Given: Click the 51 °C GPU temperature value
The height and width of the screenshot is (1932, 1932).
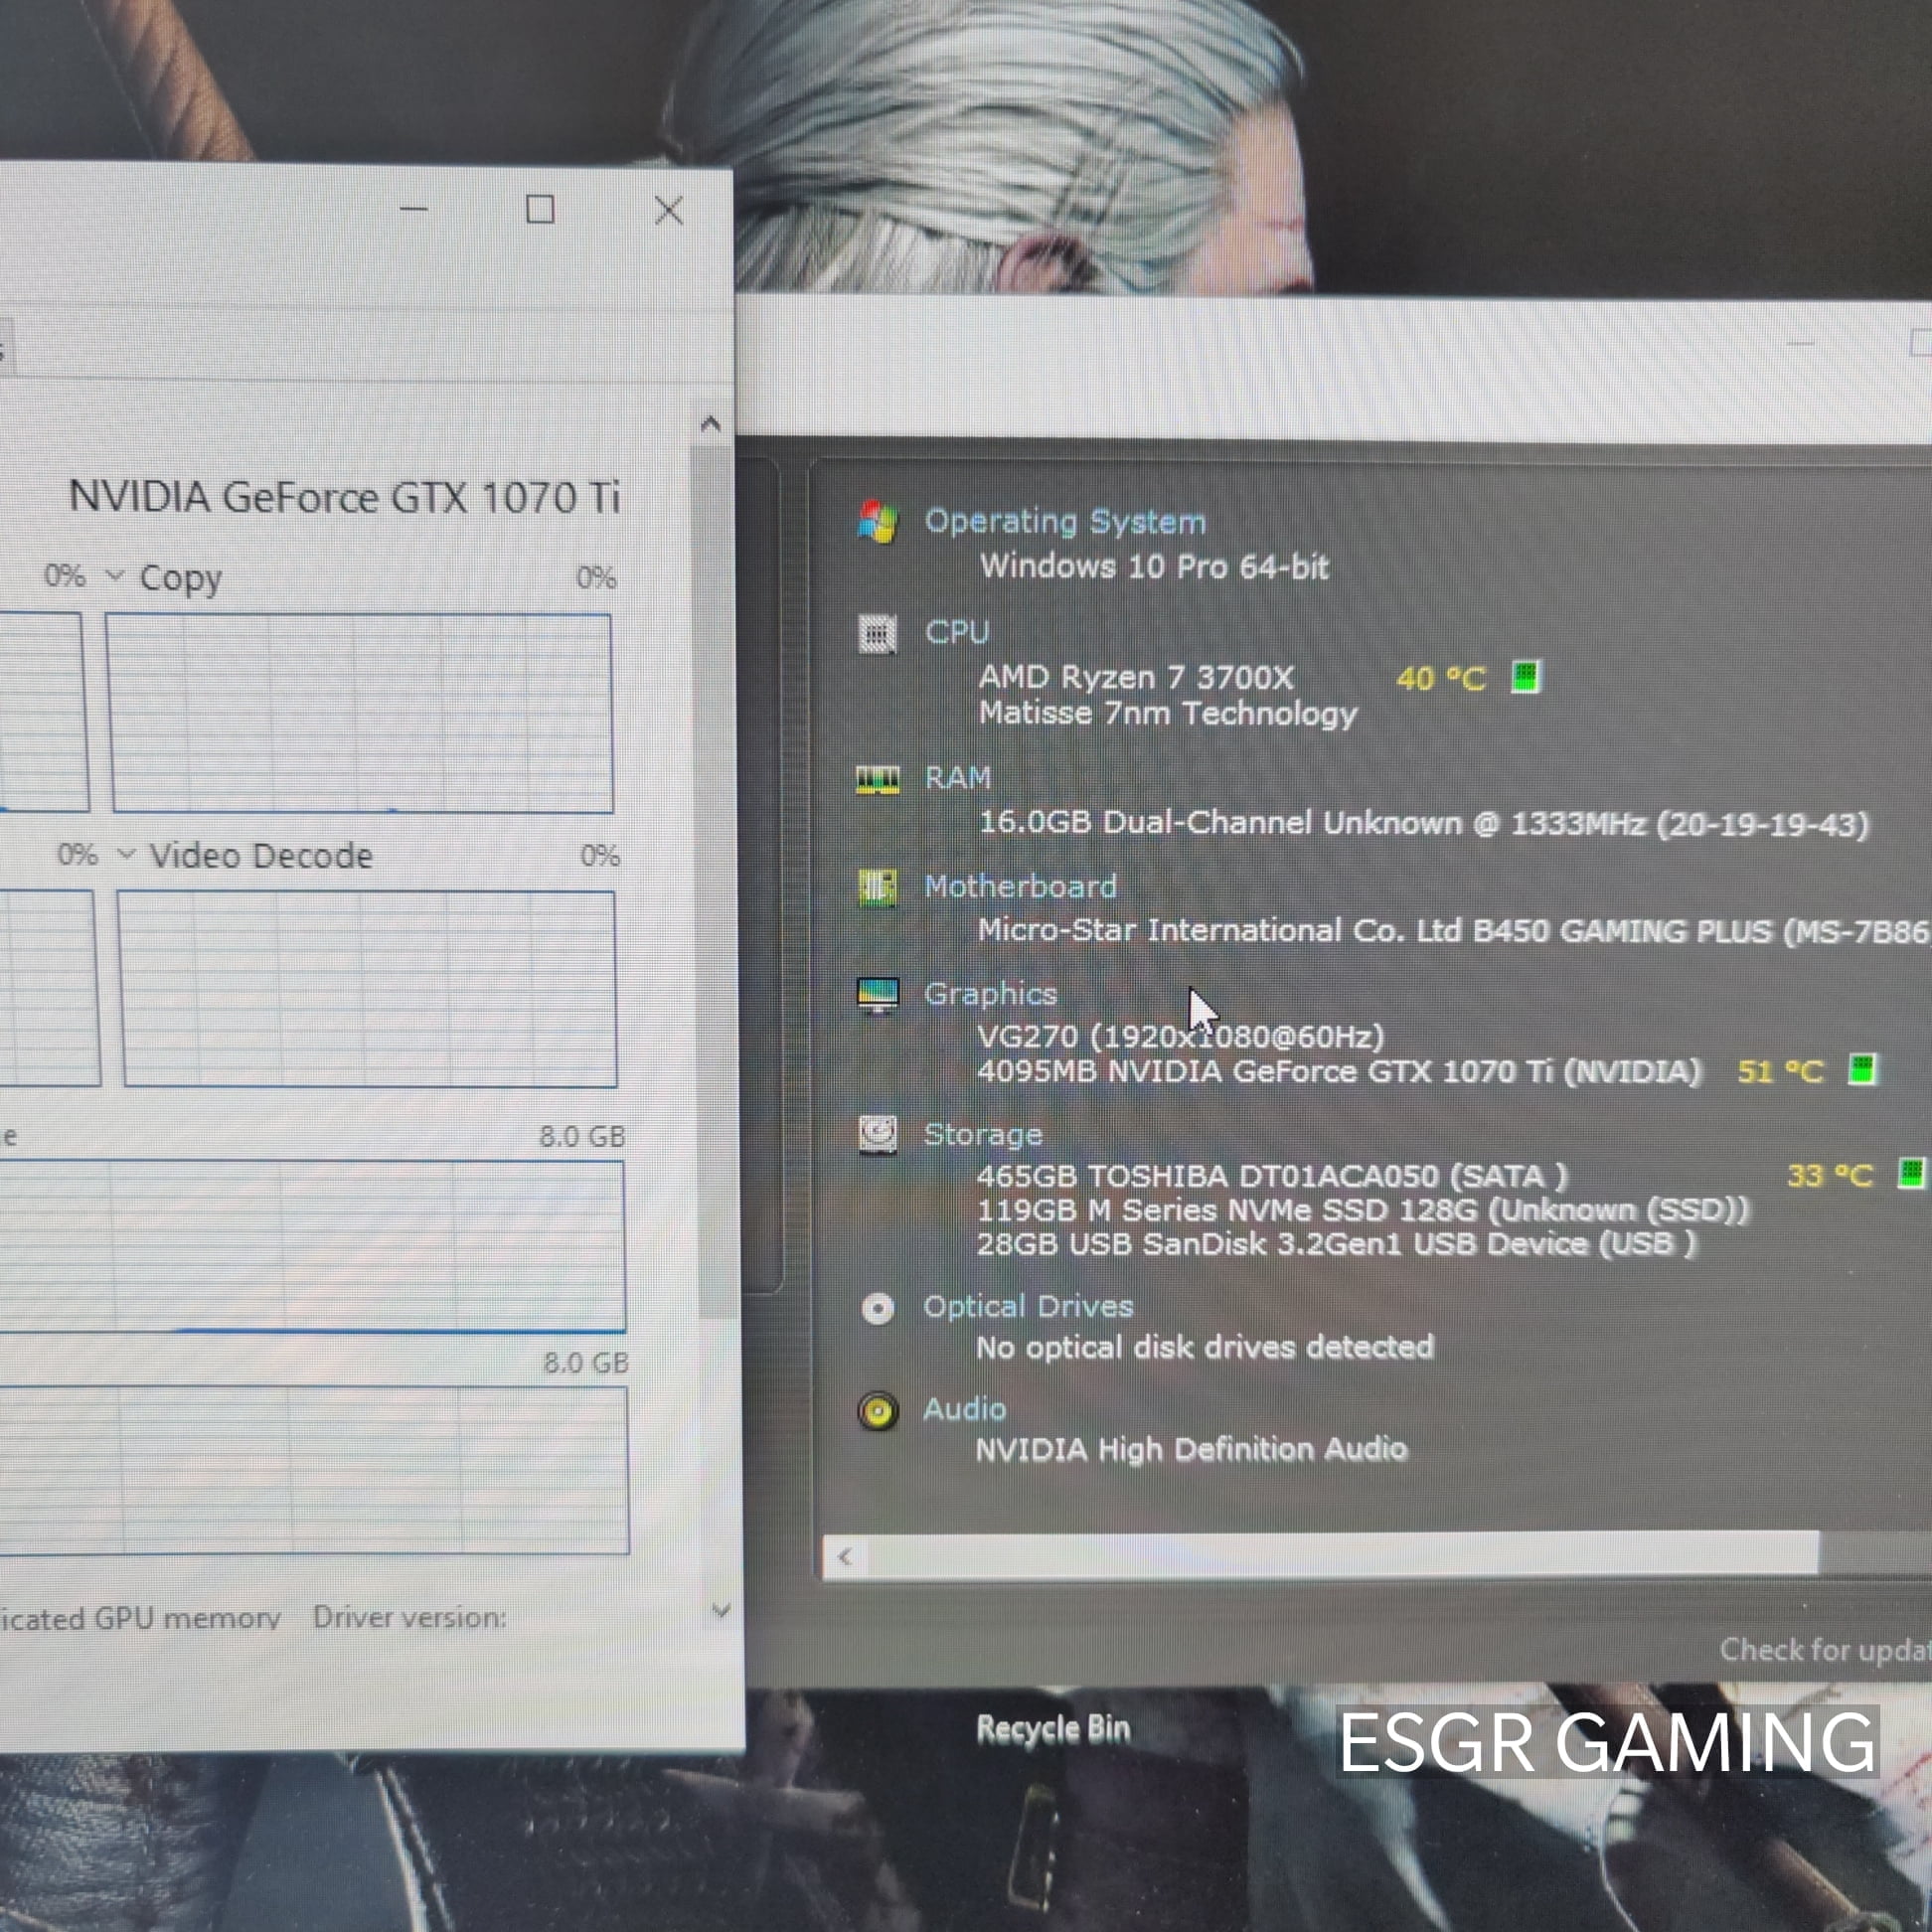Looking at the screenshot, I should tap(1780, 1072).
